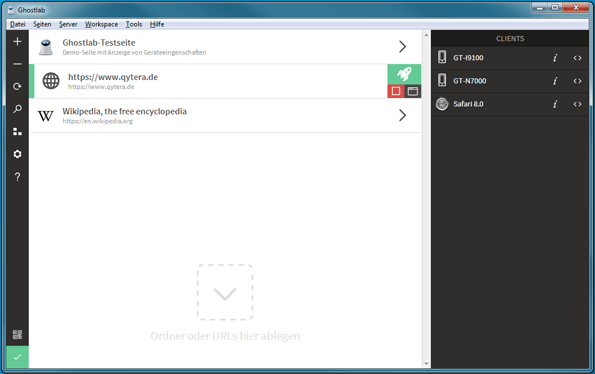
Task: Click the site list scrollbar up arrow
Action: click(x=426, y=35)
